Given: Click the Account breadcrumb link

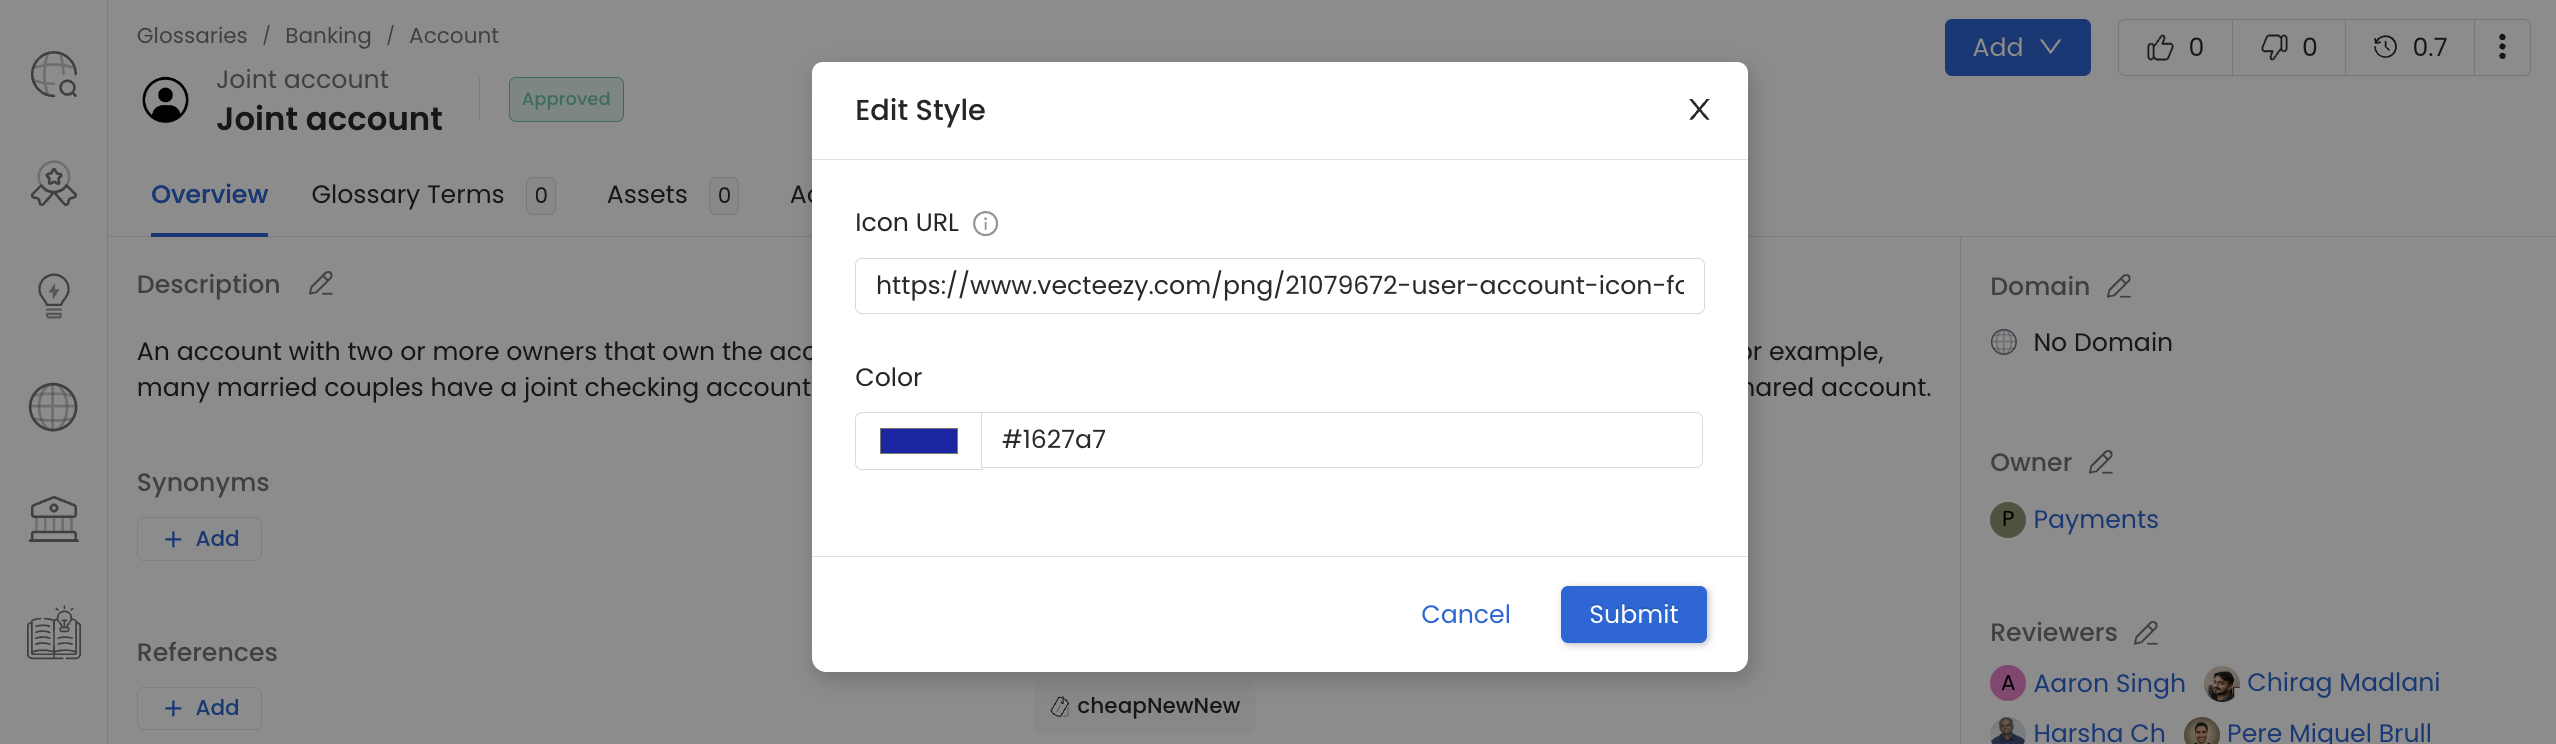Looking at the screenshot, I should click(453, 36).
